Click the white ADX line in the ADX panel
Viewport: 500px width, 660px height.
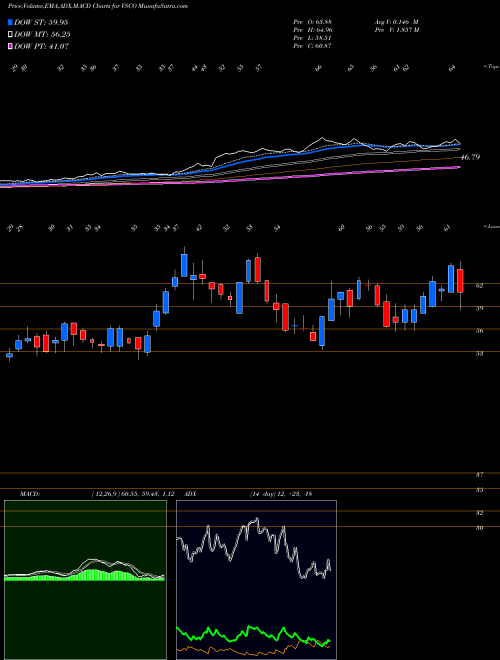[255, 547]
